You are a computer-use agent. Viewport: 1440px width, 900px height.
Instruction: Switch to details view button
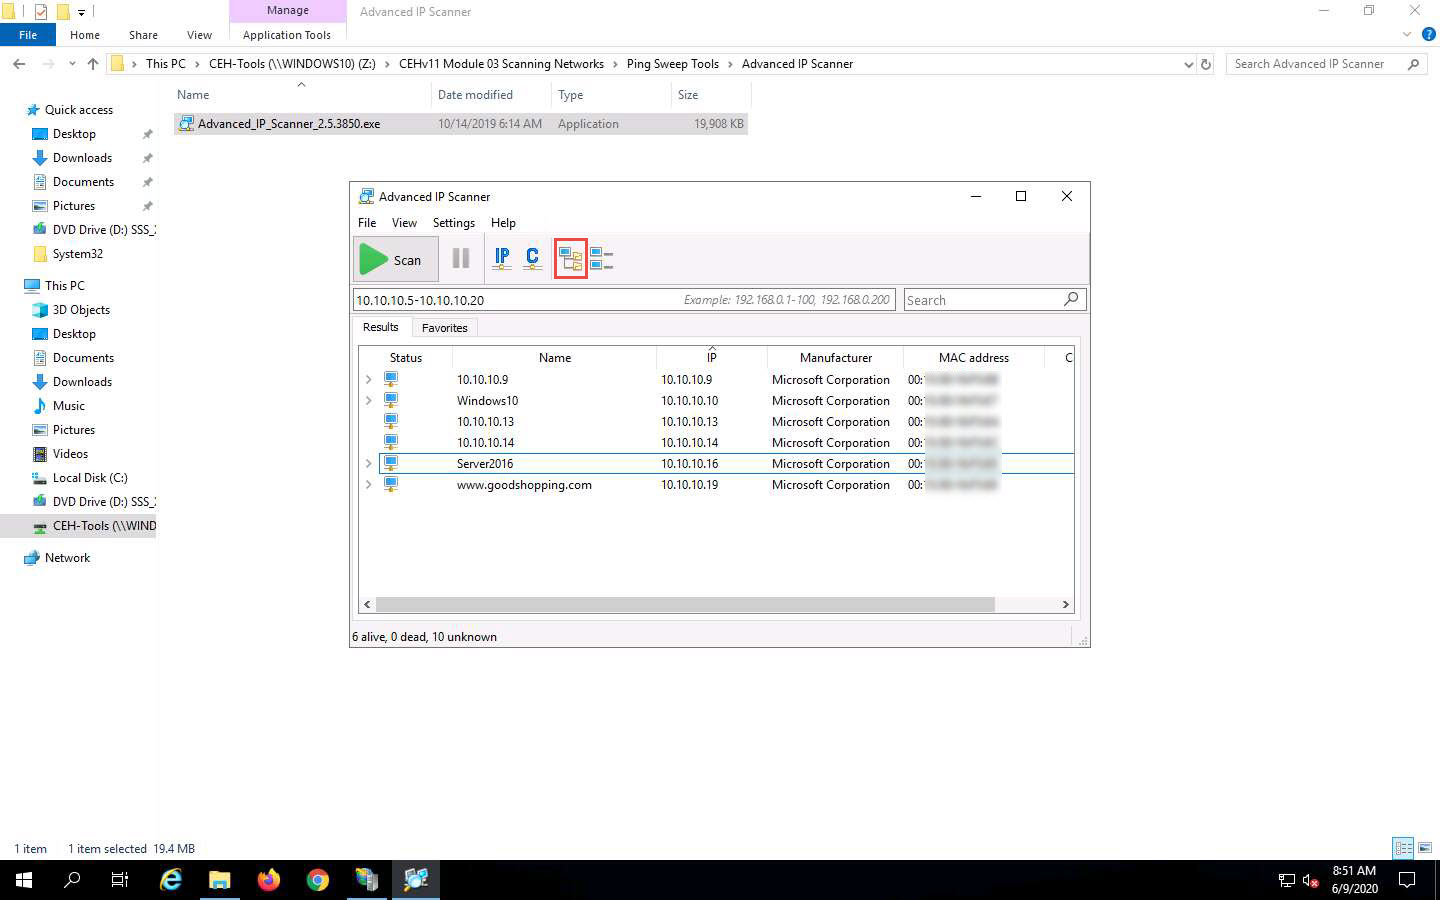(x=1403, y=848)
